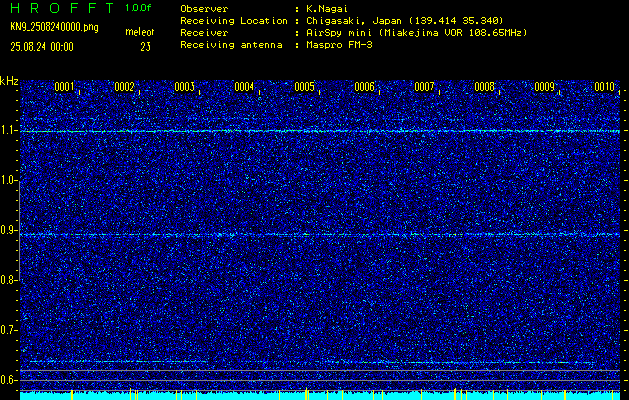Click the Receiving antenna label

pos(231,45)
